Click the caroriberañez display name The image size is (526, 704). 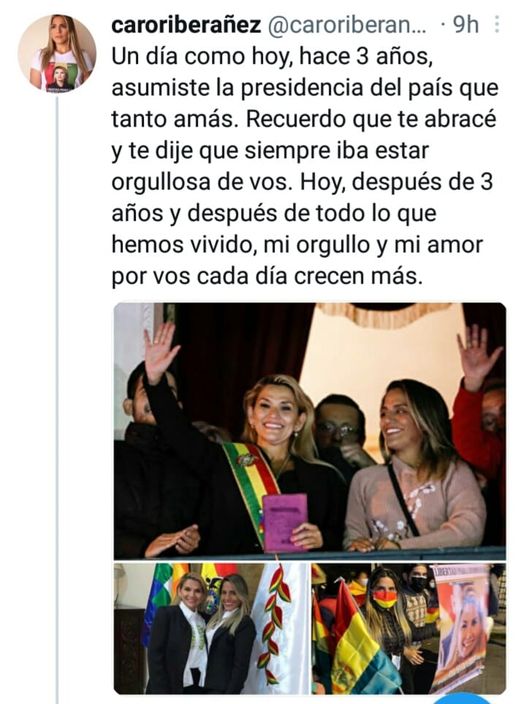pos(186,25)
